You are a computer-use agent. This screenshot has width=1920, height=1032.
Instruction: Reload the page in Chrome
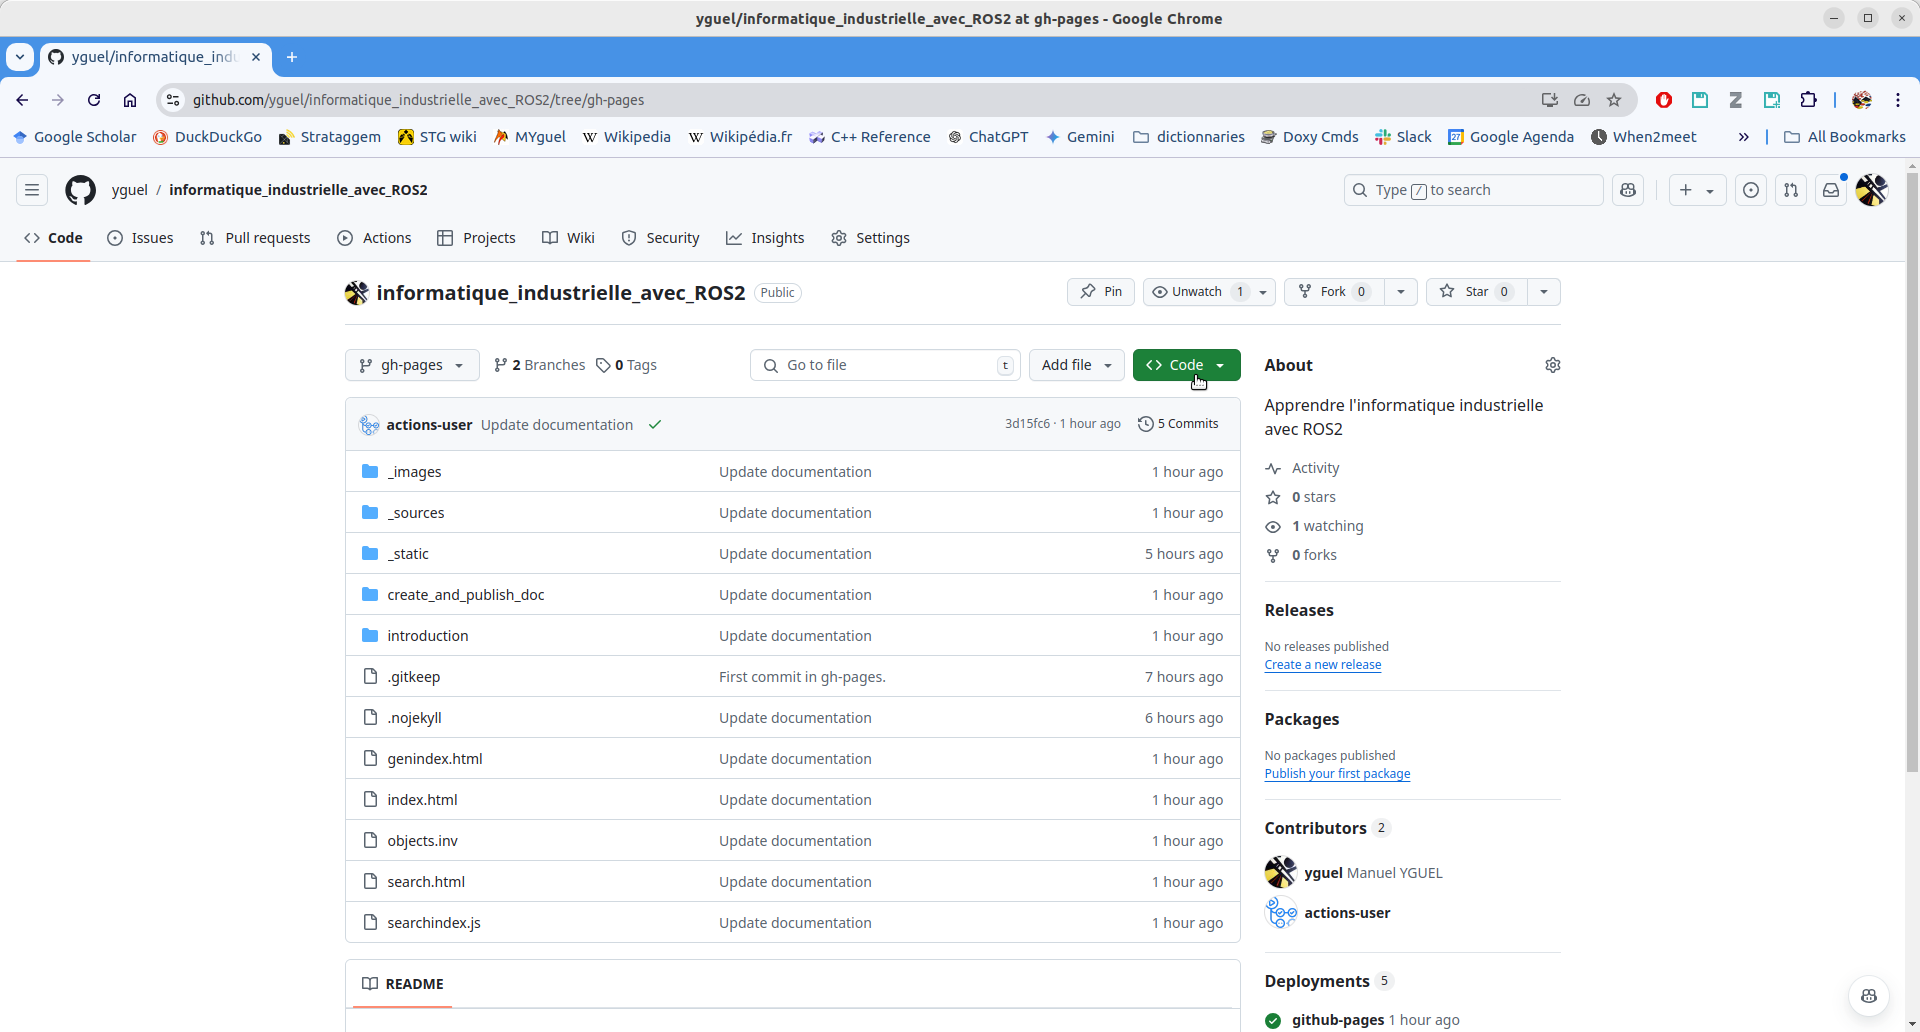94,100
